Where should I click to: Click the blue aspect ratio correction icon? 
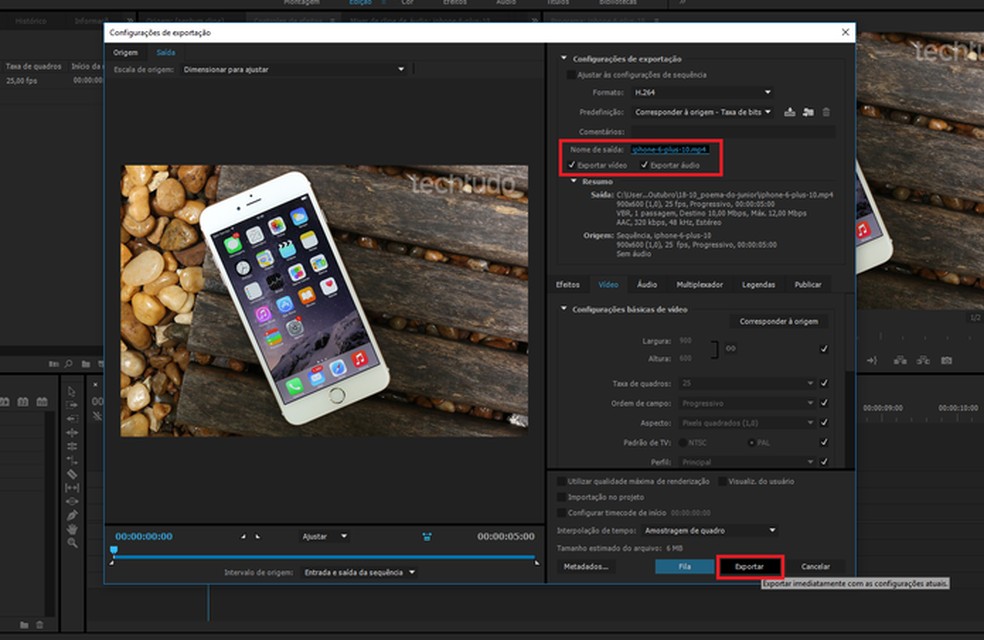pyautogui.click(x=427, y=537)
